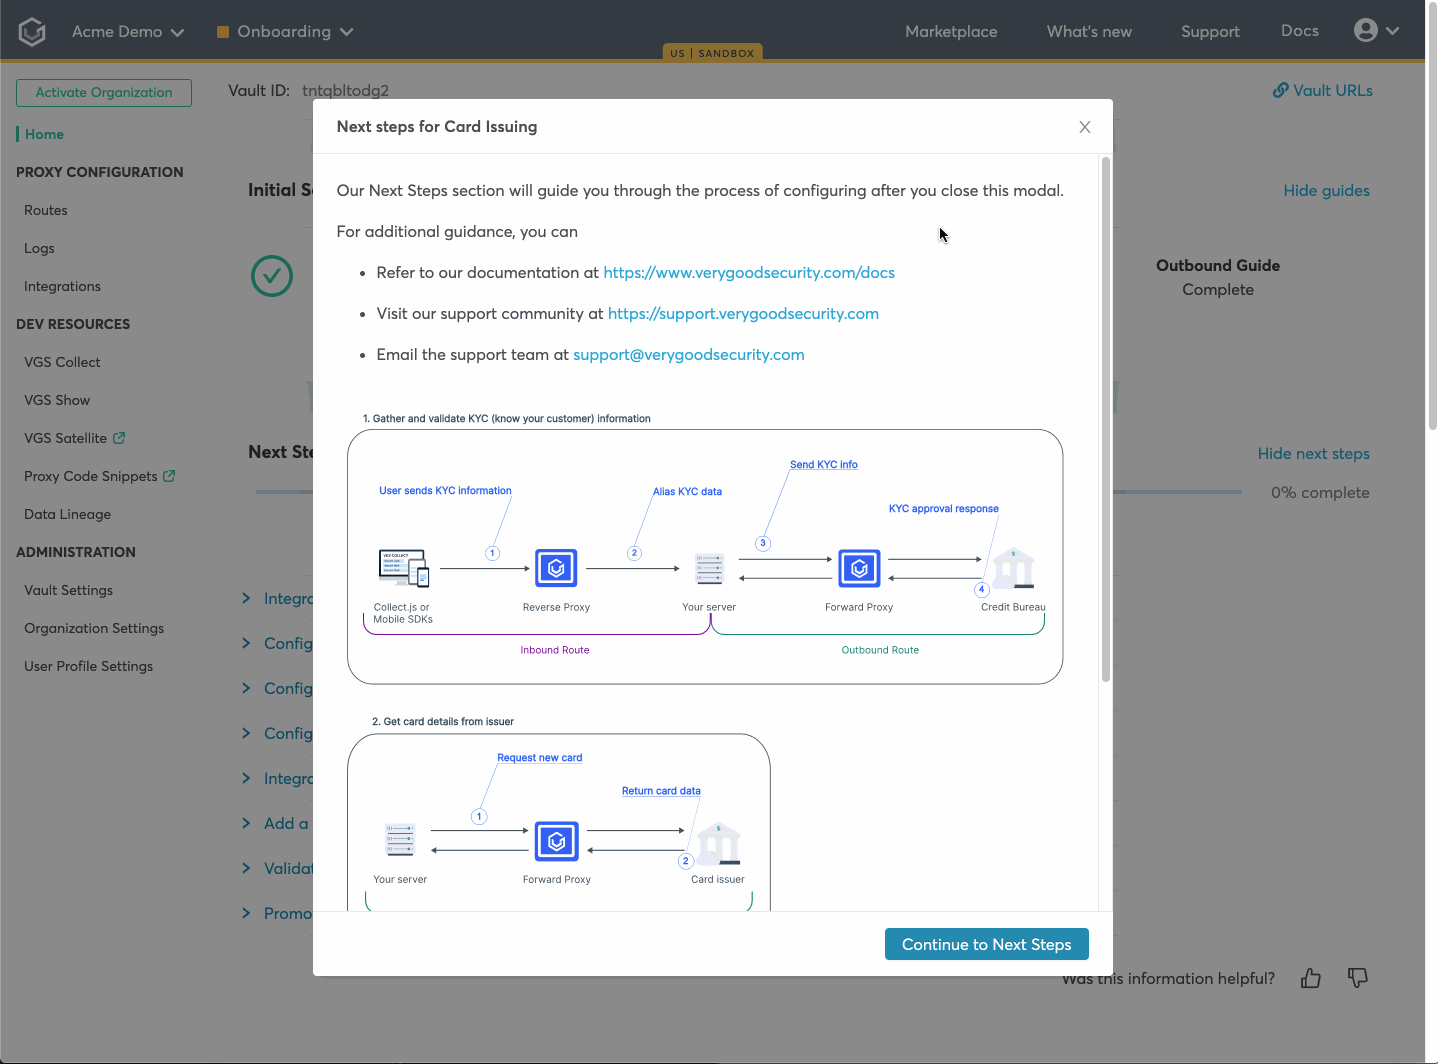Image resolution: width=1438 pixels, height=1064 pixels.
Task: Open Docs in the top navigation
Action: pyautogui.click(x=1299, y=31)
